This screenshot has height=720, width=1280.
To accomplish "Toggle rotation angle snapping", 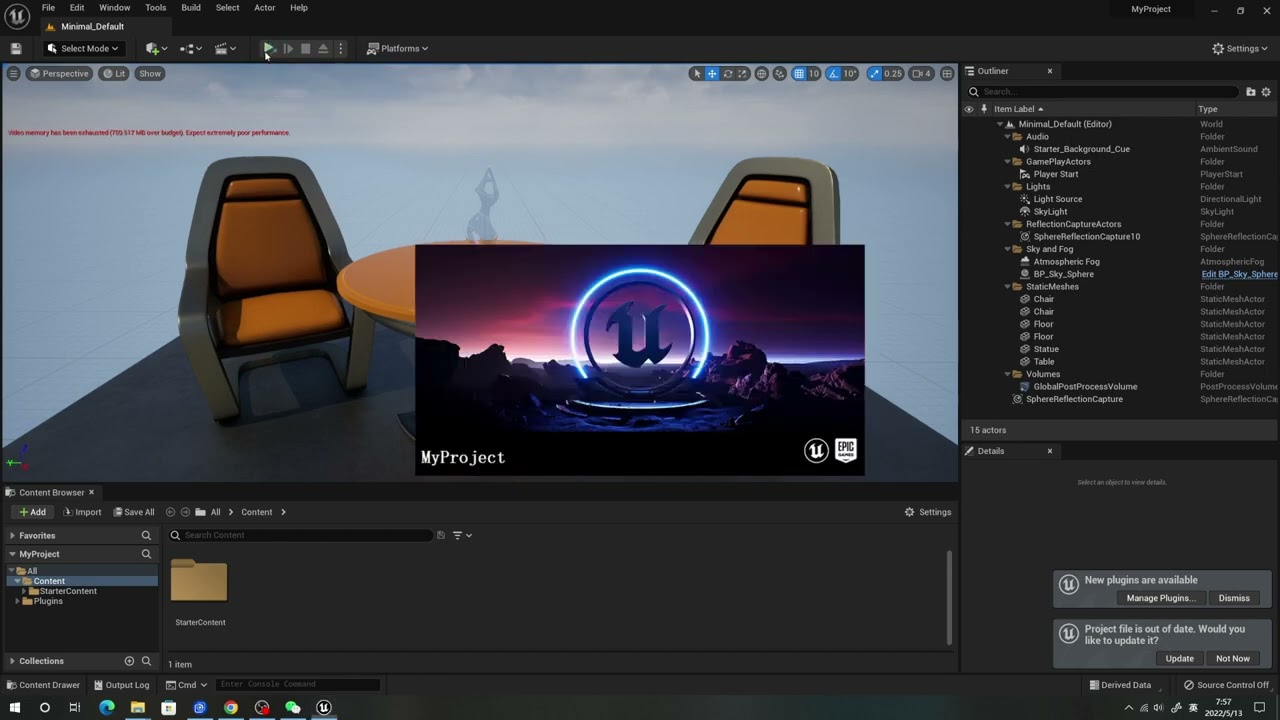I will tap(834, 73).
